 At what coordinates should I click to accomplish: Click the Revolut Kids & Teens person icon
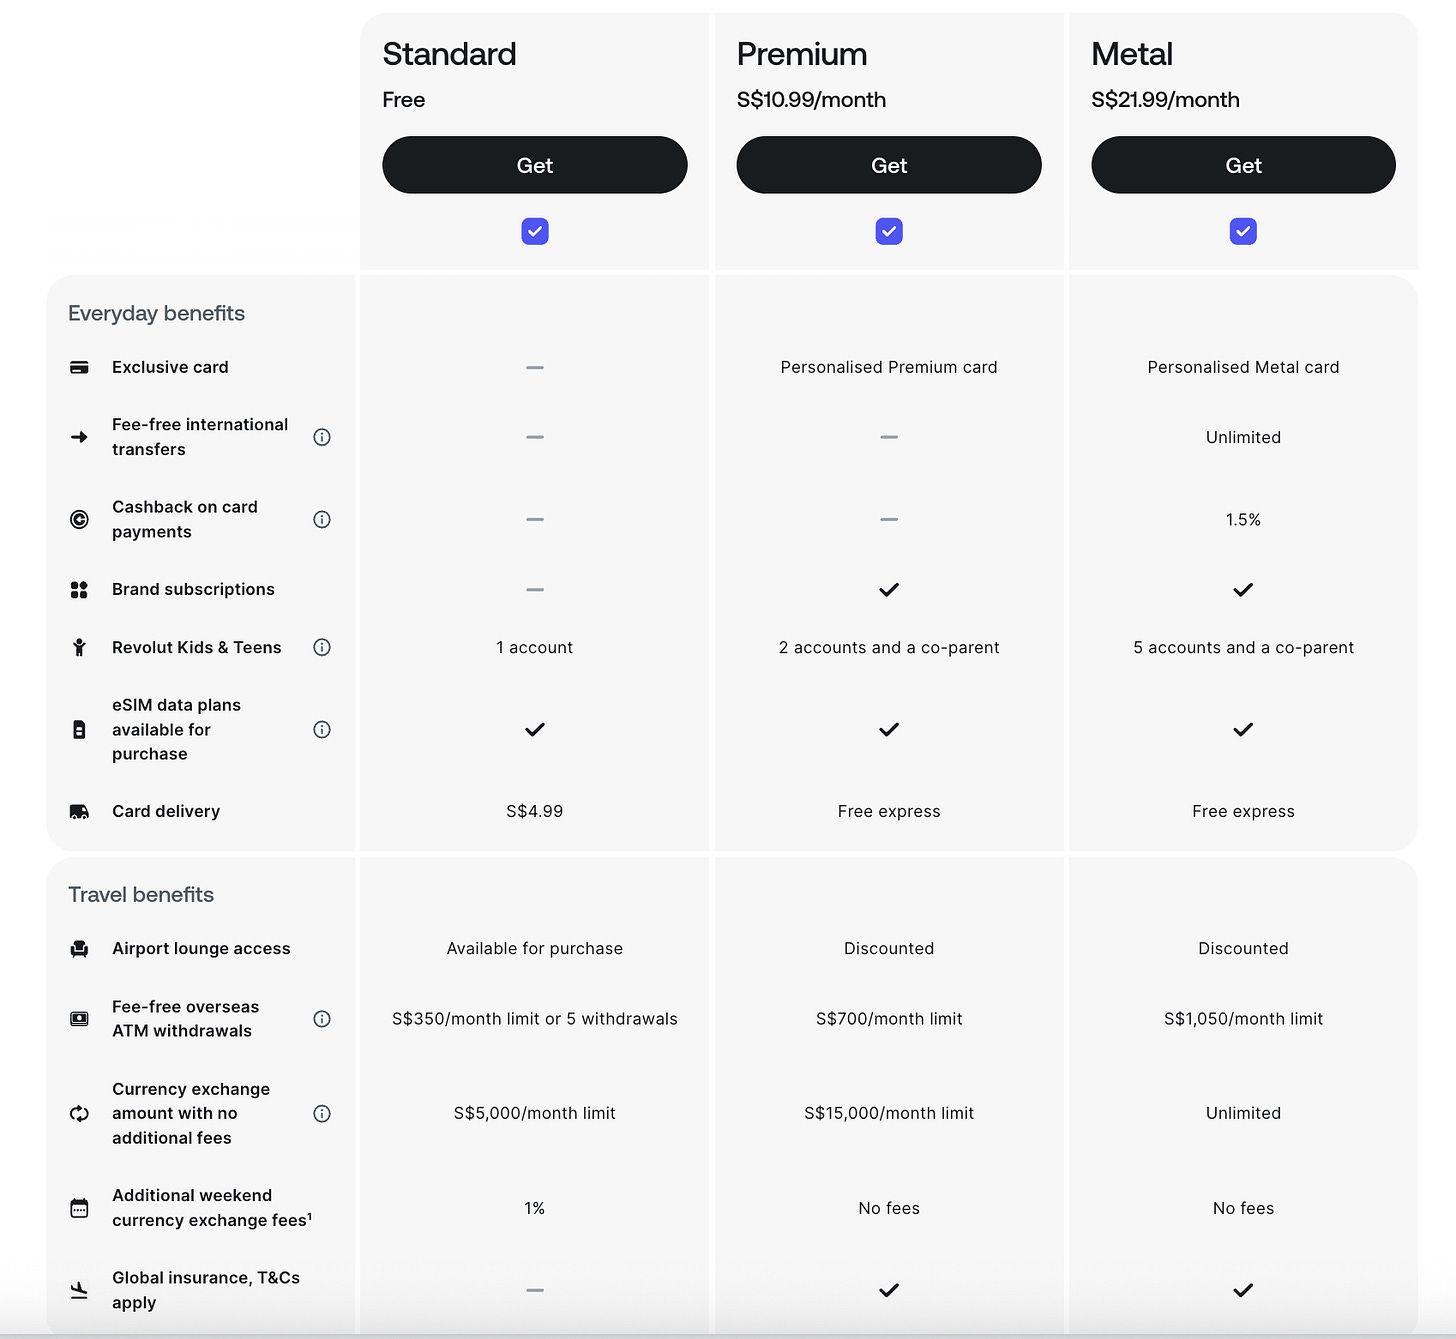point(79,647)
